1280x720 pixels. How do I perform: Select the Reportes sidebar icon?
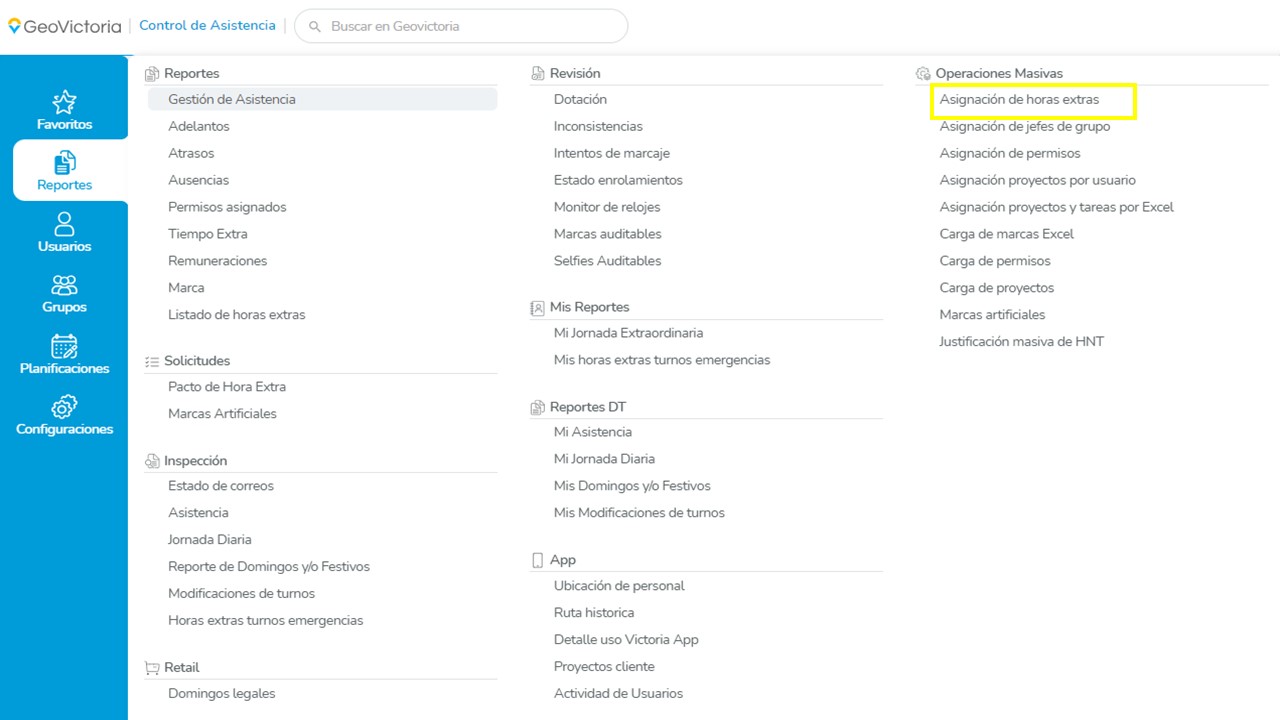click(x=64, y=163)
